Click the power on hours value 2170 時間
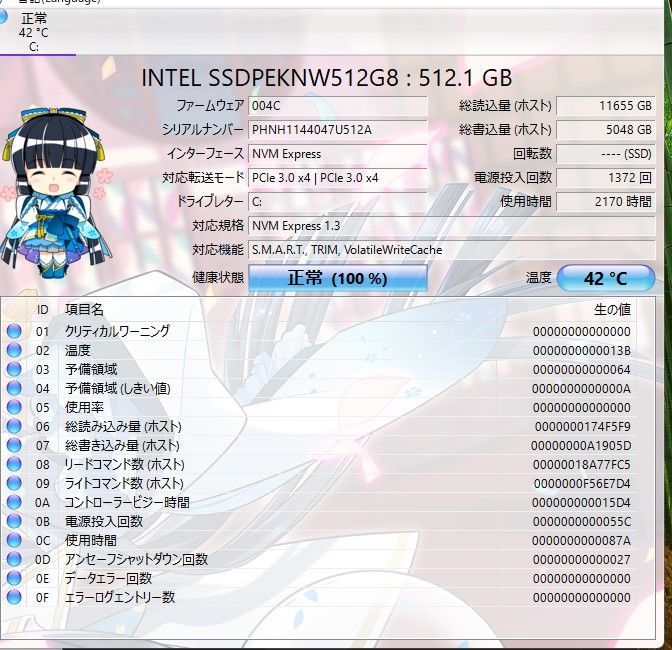Image resolution: width=672 pixels, height=650 pixels. click(x=606, y=202)
